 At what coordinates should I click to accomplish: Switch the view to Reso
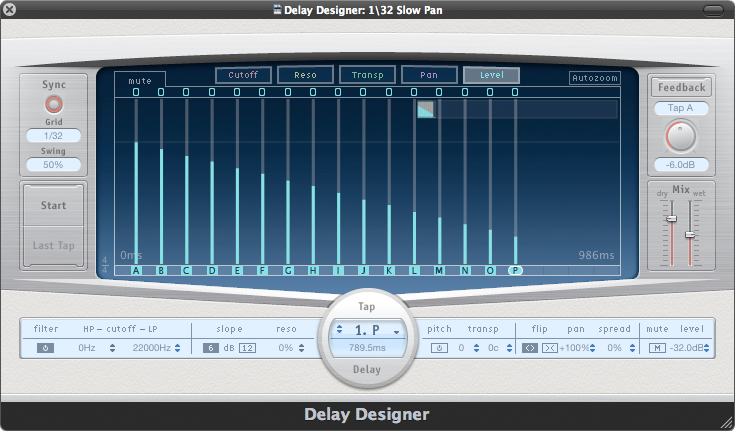pyautogui.click(x=305, y=75)
